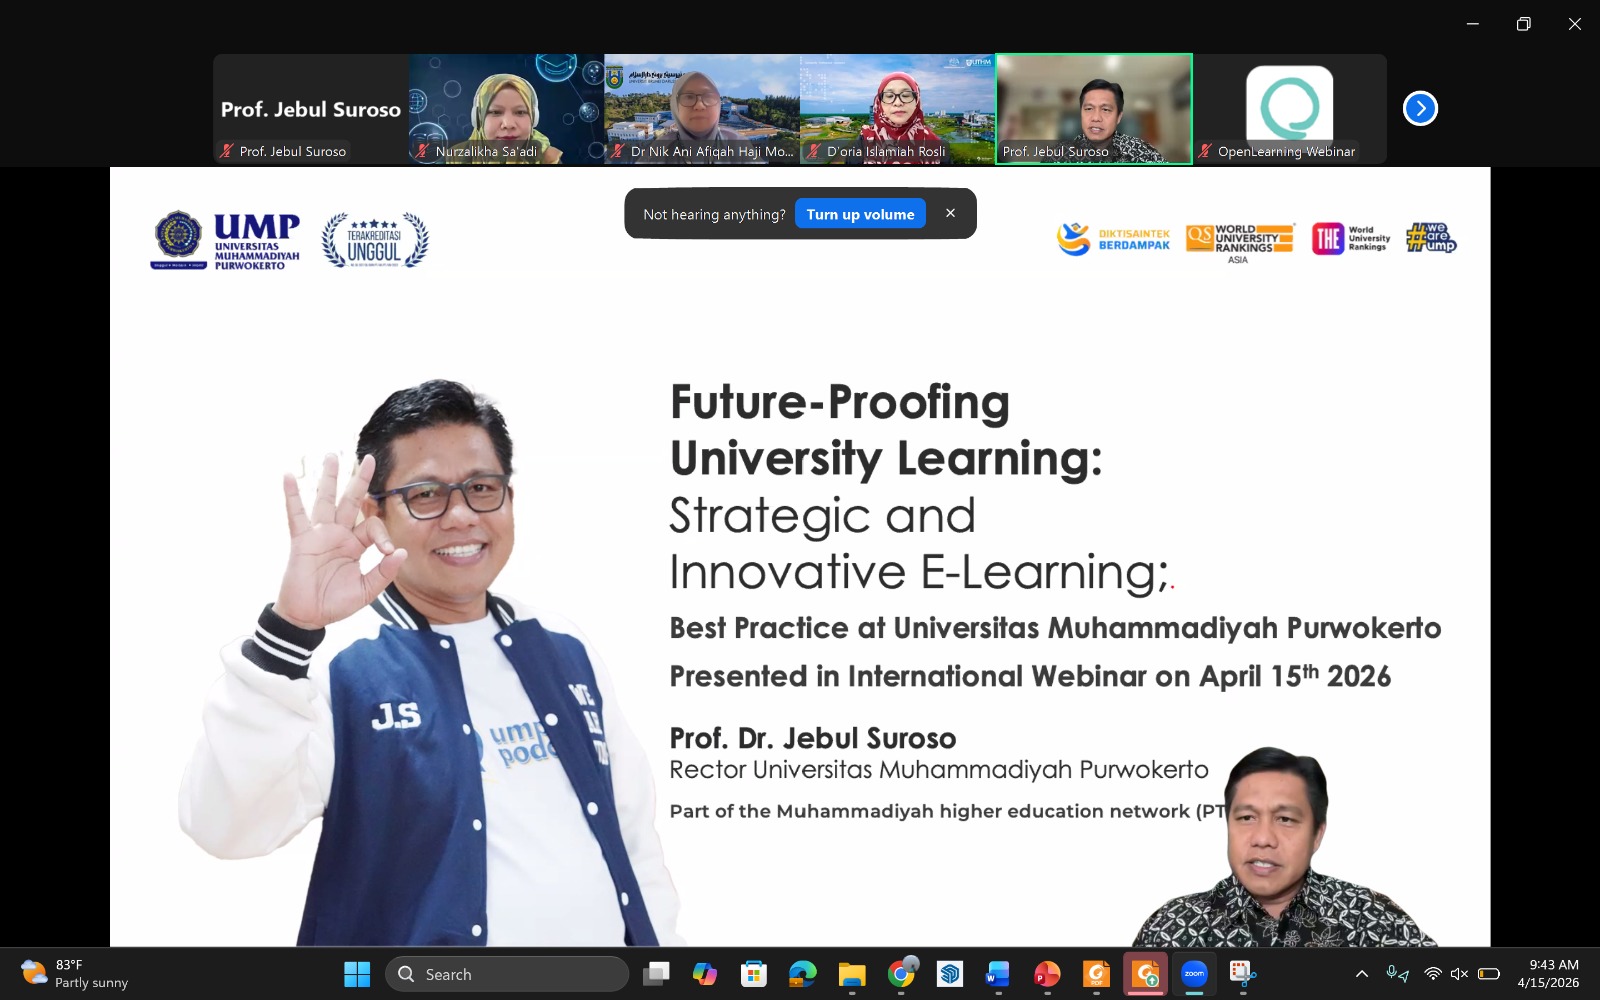
Task: Open File Explorer from the taskbar
Action: (851, 973)
